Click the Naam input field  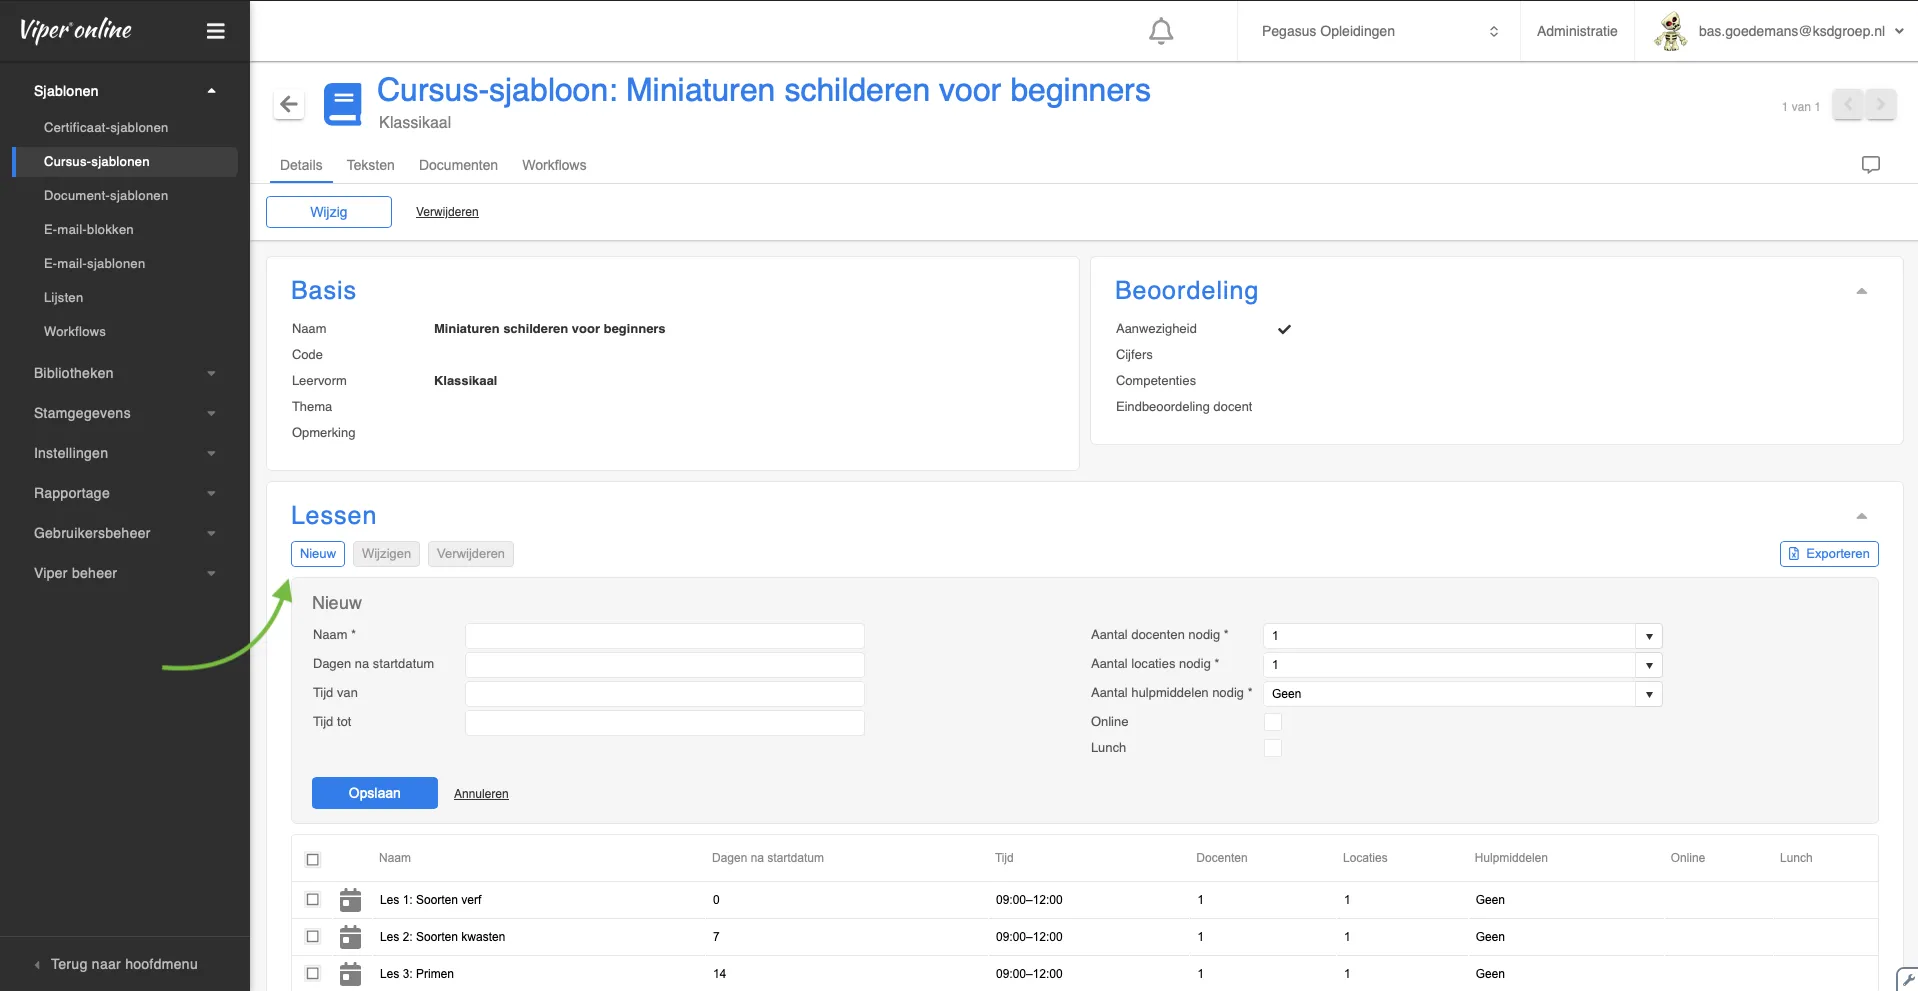tap(664, 636)
